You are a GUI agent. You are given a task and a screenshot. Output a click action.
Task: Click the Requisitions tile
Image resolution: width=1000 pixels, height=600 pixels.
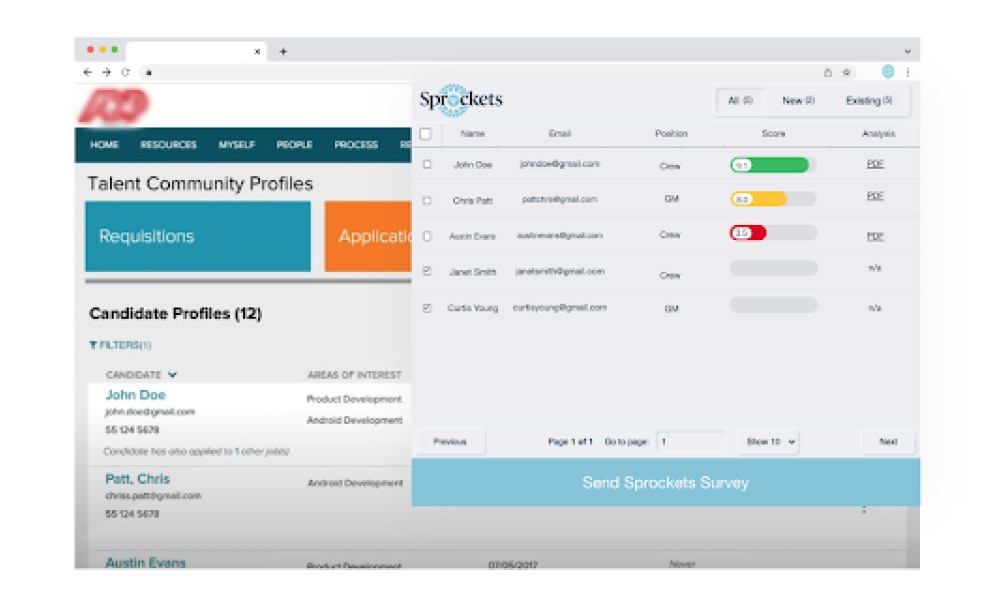click(x=198, y=237)
